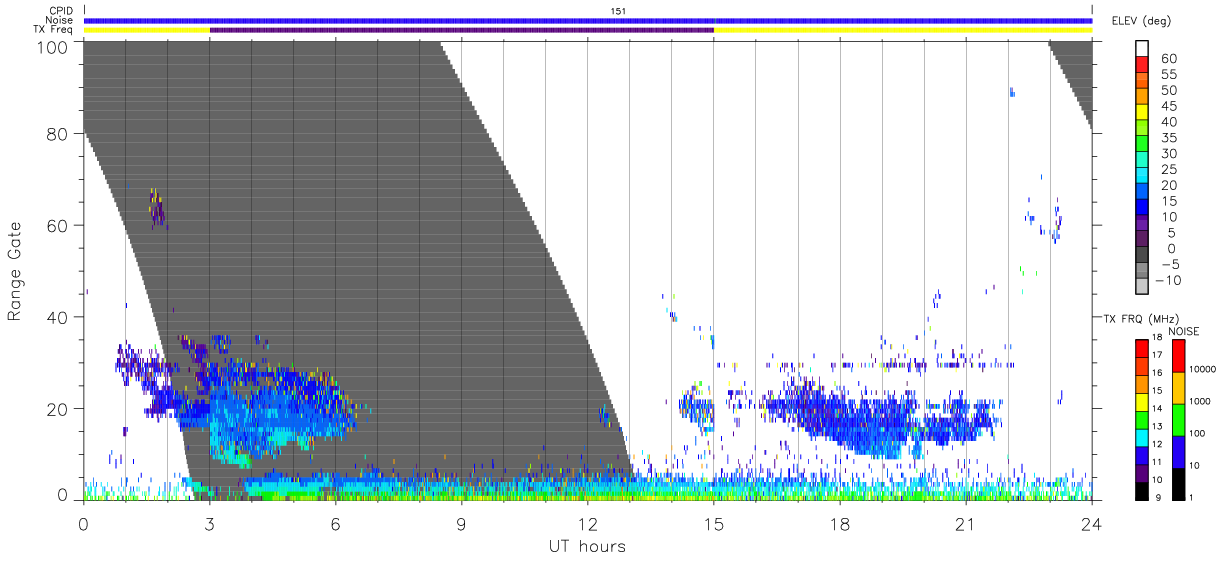This screenshot has height=567, width=1228.
Task: Click x-axis tick label '3'
Action: click(x=210, y=523)
